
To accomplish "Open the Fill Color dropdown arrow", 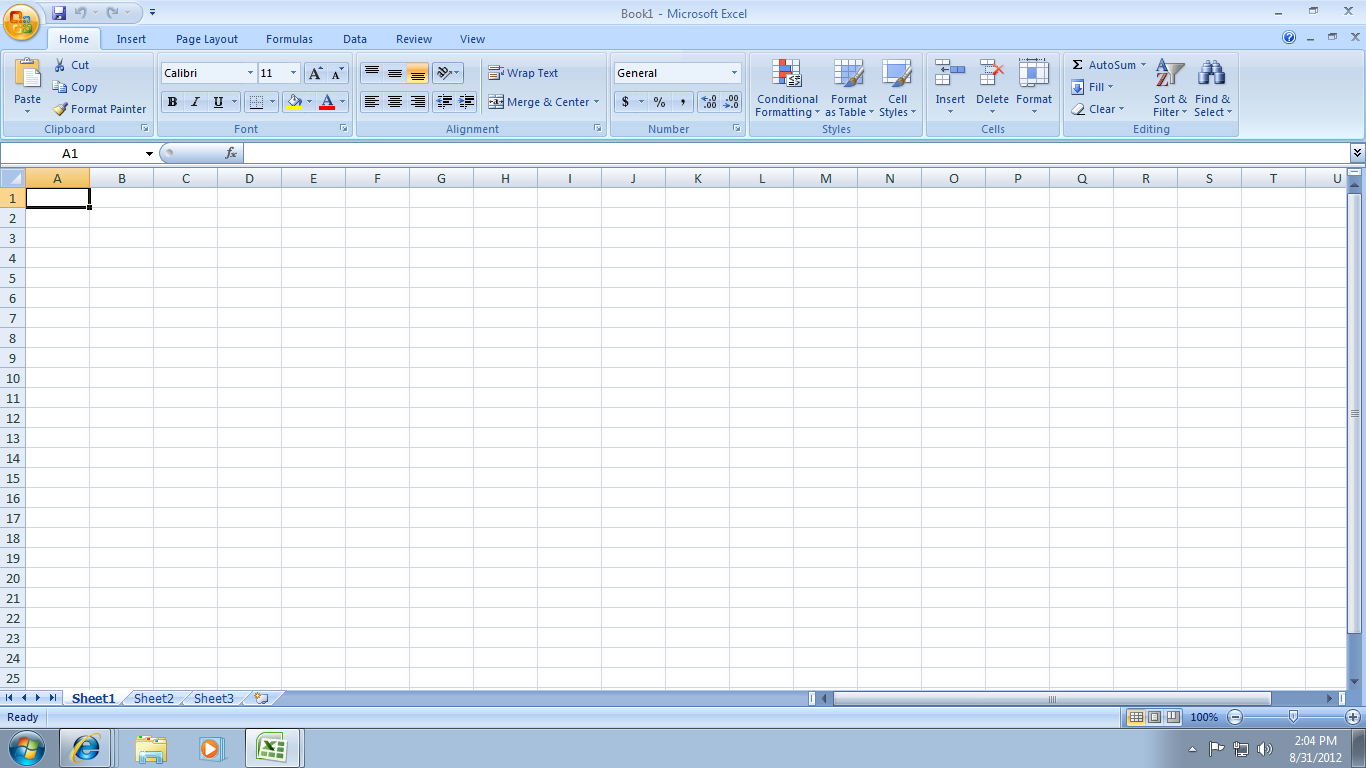I will coord(307,102).
